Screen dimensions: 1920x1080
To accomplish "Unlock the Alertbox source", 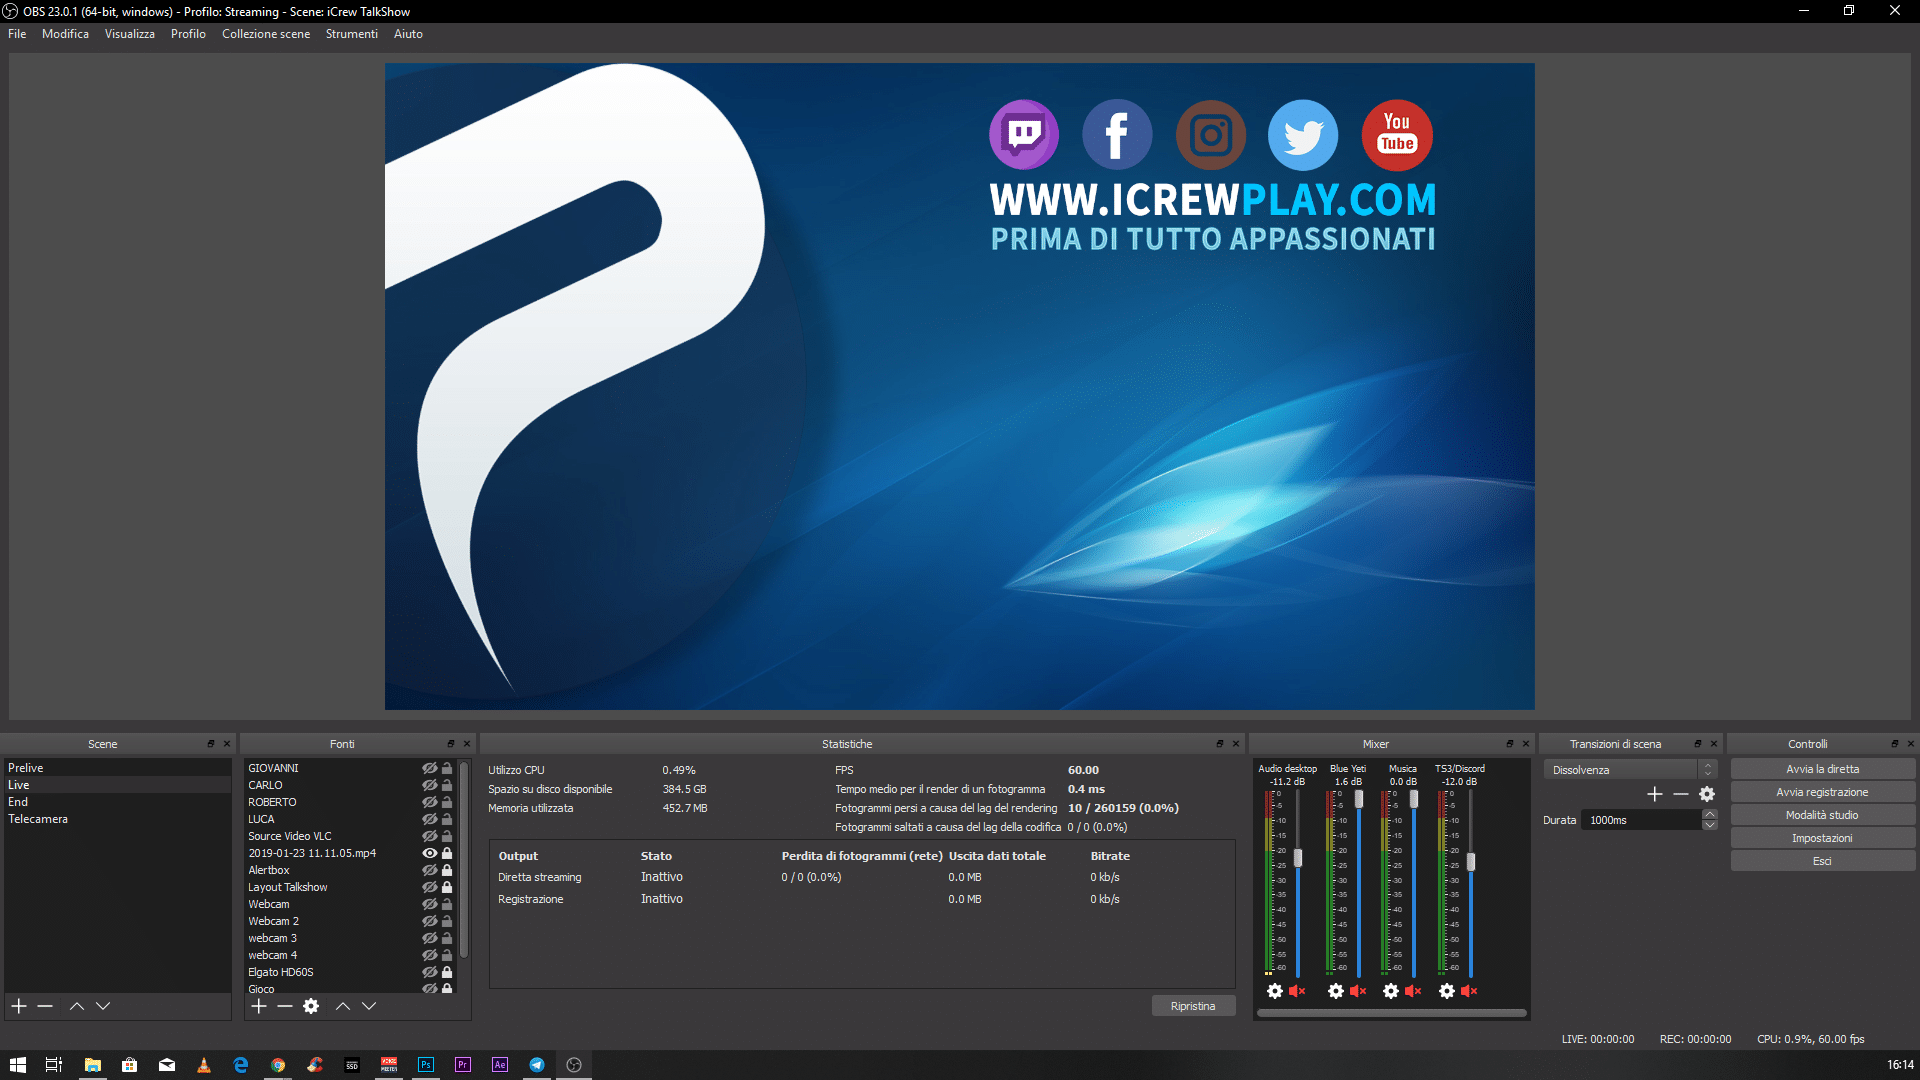I will coord(447,870).
